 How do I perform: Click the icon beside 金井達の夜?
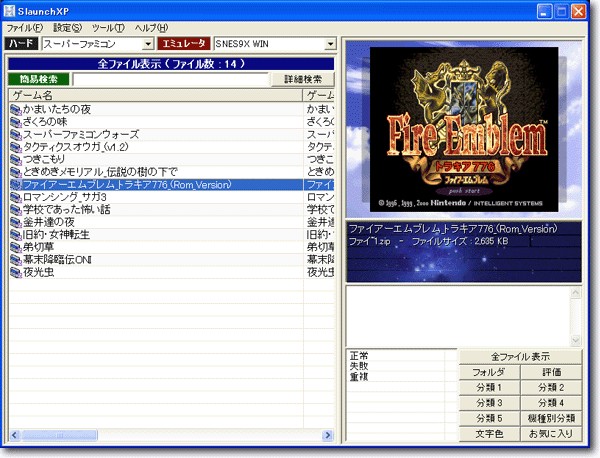click(16, 222)
